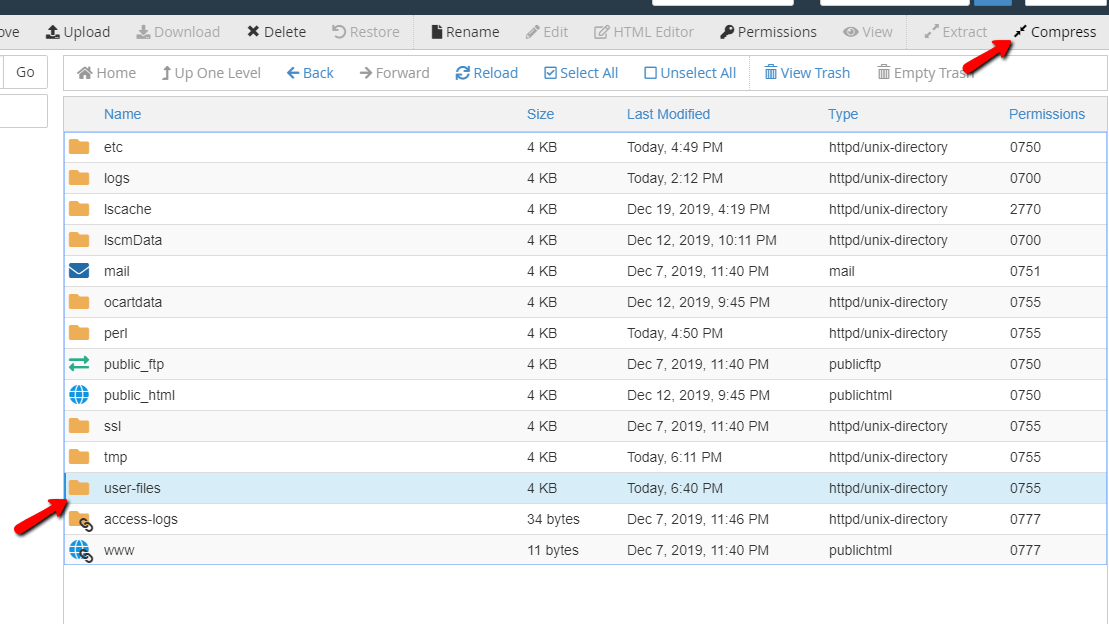Select the ssl folder icon
Viewport: 1109px width, 624px height.
(x=79, y=426)
